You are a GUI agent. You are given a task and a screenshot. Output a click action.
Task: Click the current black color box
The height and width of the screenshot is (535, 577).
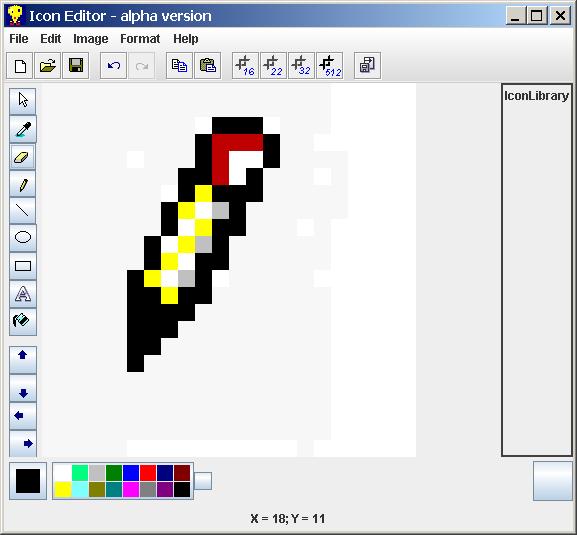point(28,481)
